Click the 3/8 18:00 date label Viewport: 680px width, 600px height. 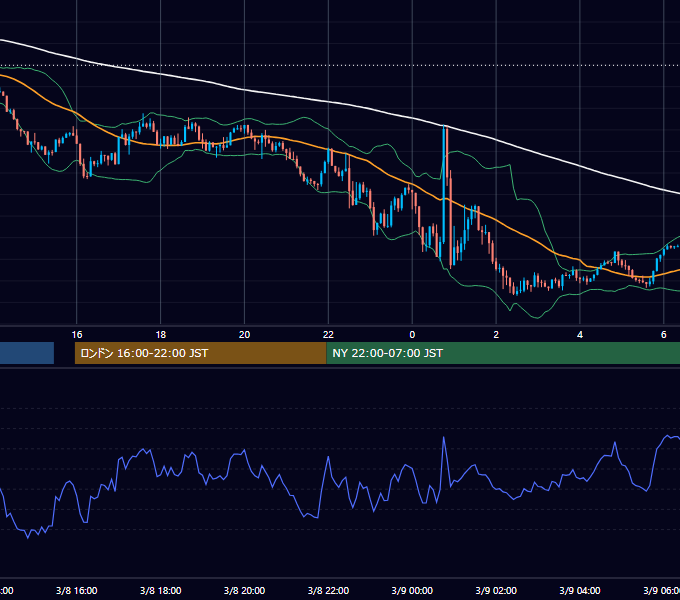tap(160, 590)
